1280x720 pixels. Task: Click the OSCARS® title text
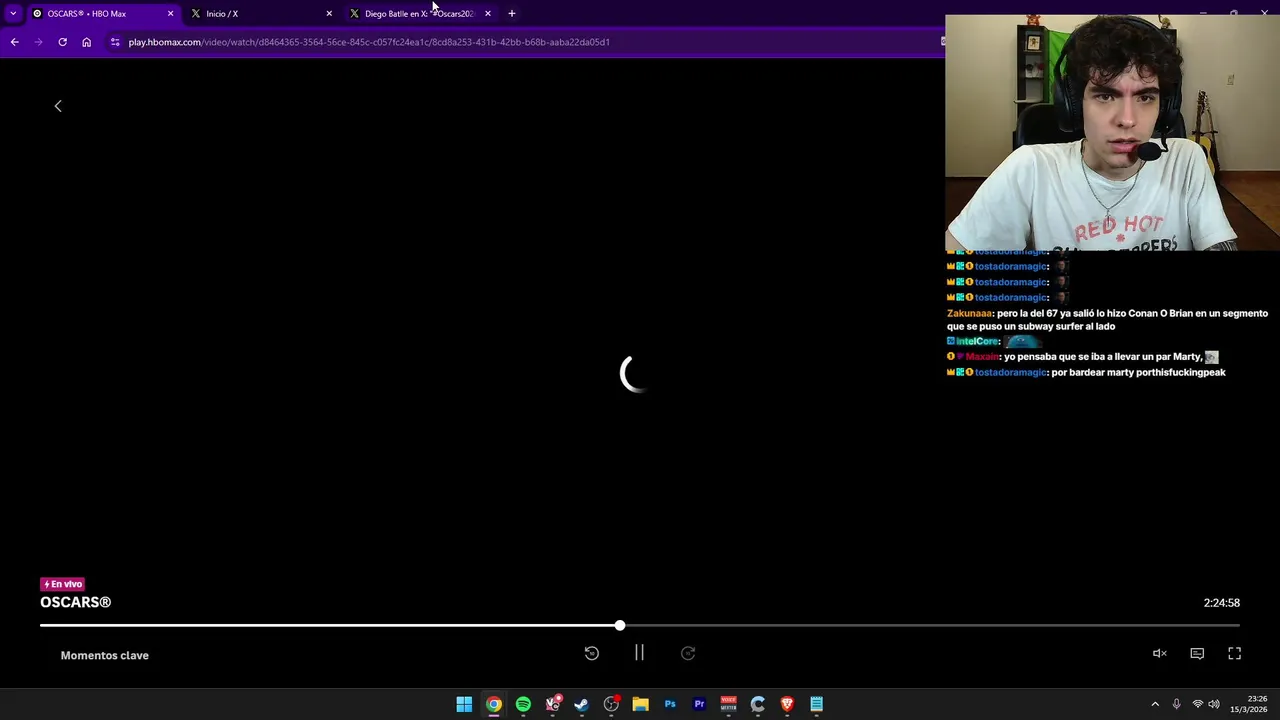[x=76, y=602]
